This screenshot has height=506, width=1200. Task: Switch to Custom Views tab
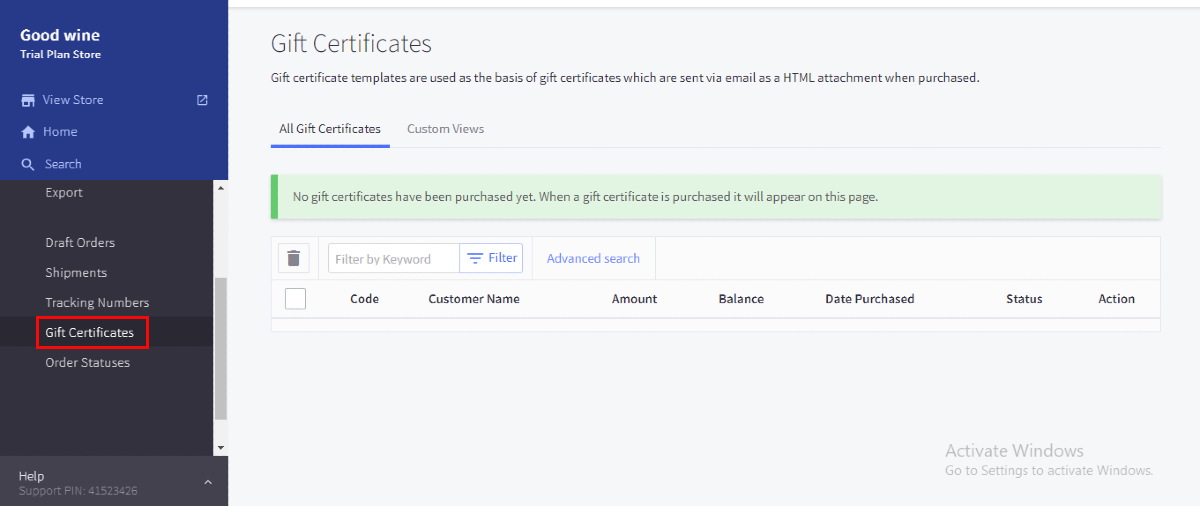click(445, 129)
